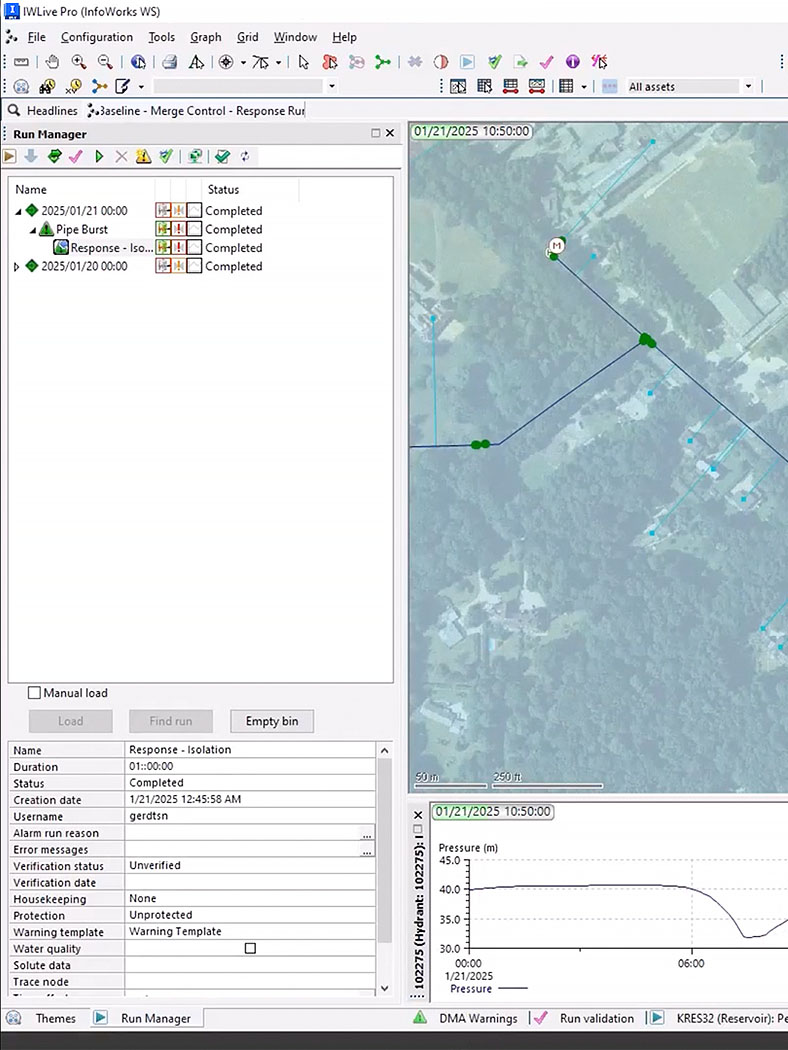The image size is (788, 1050).
Task: Select the arrow pointer selection tool
Action: (304, 62)
